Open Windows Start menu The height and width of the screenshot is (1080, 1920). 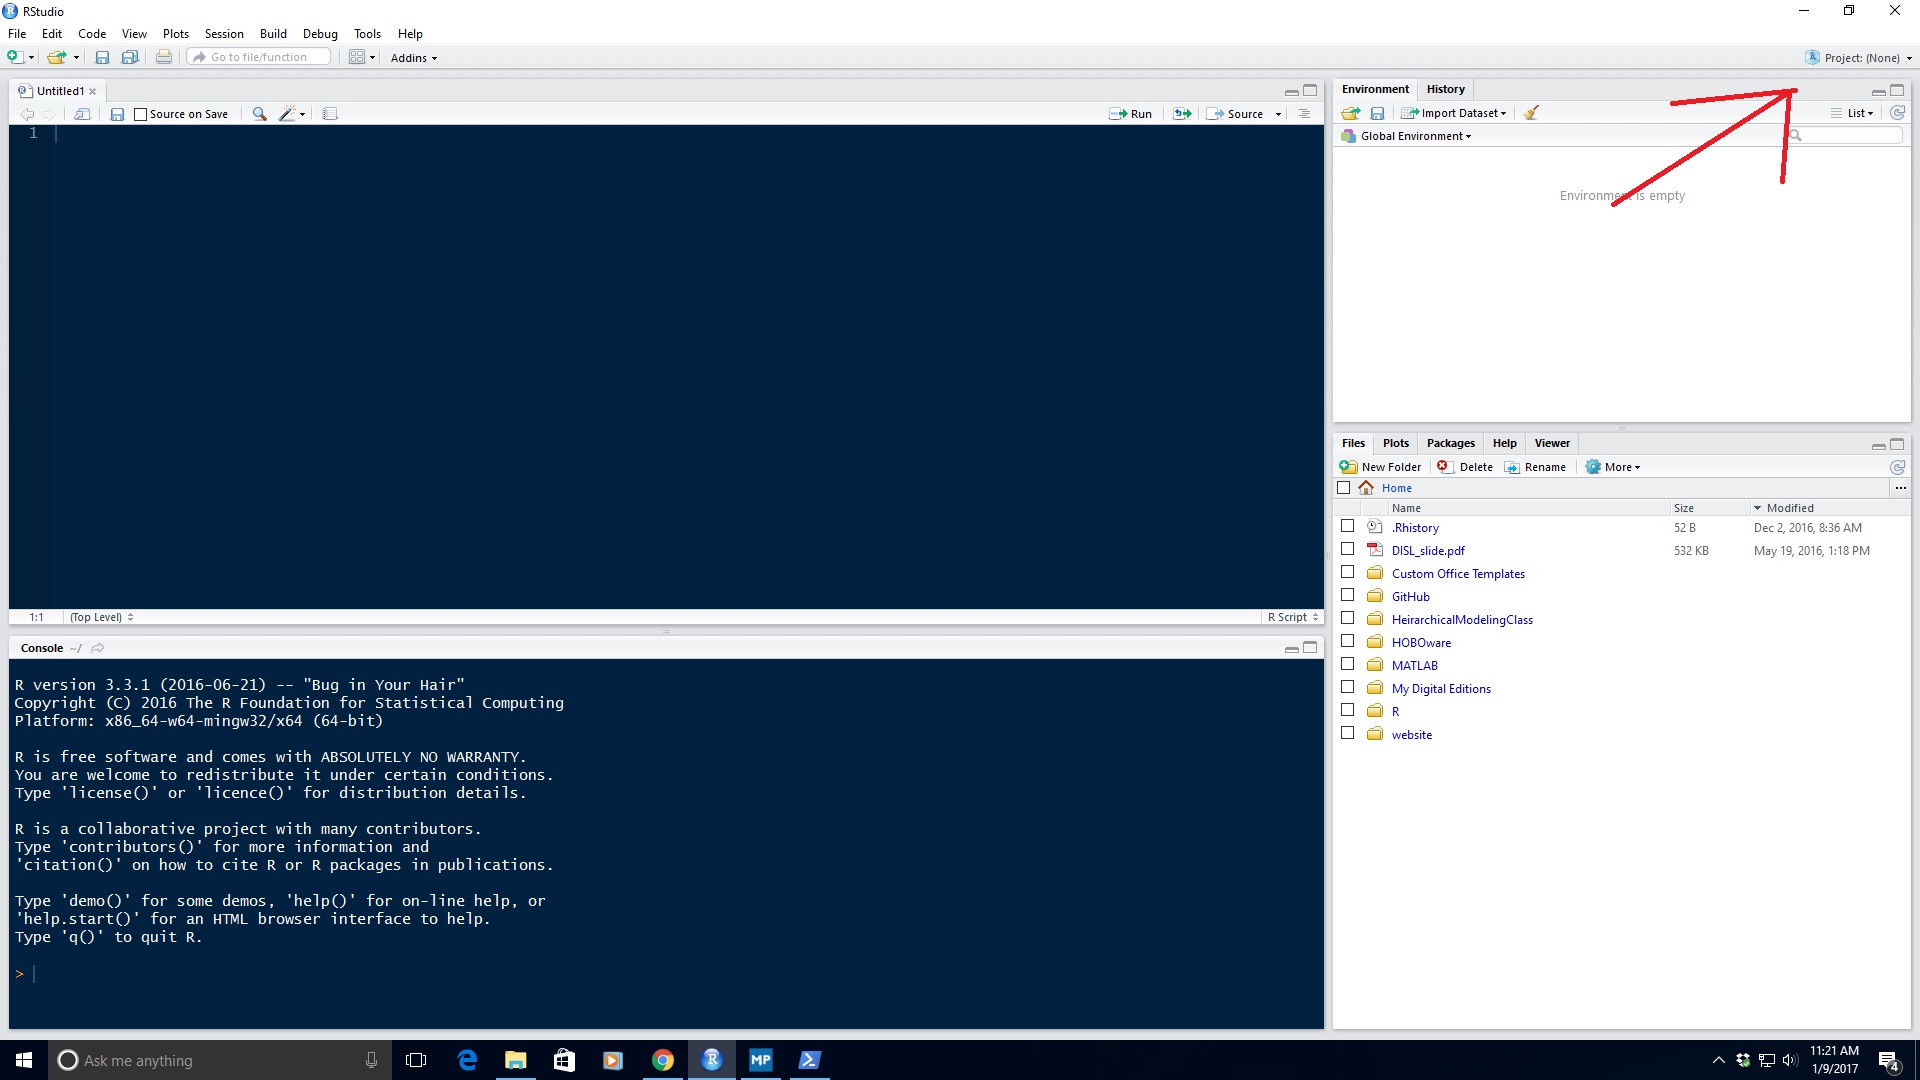pos(24,1060)
